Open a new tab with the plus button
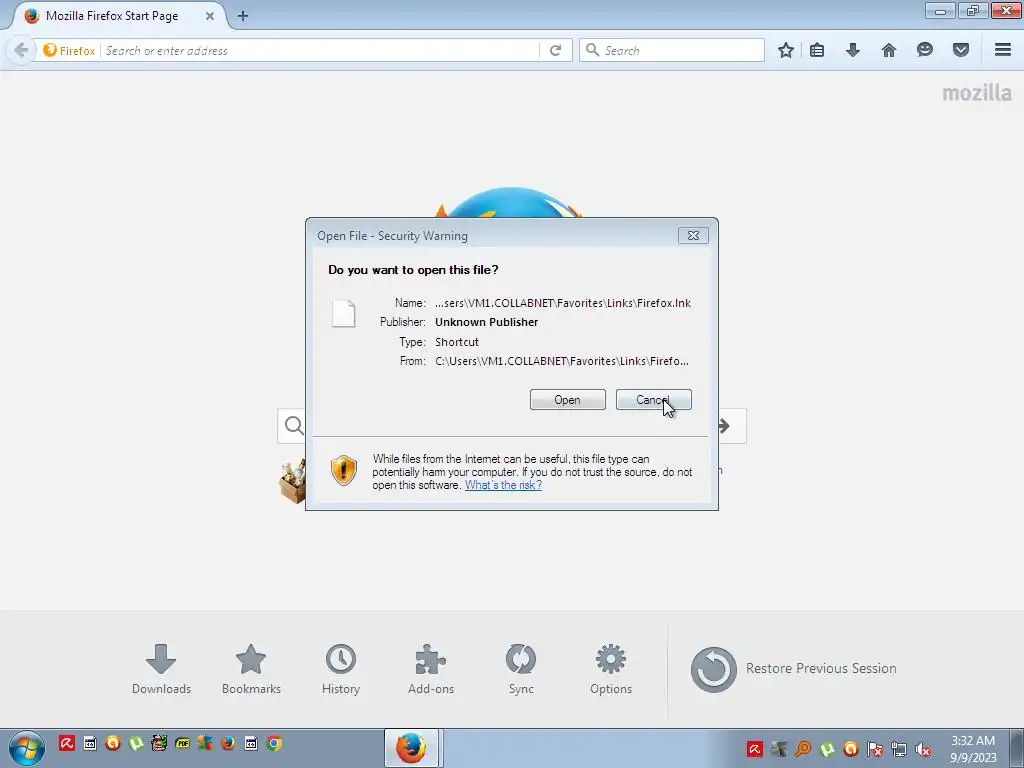This screenshot has height=768, width=1024. (x=243, y=16)
